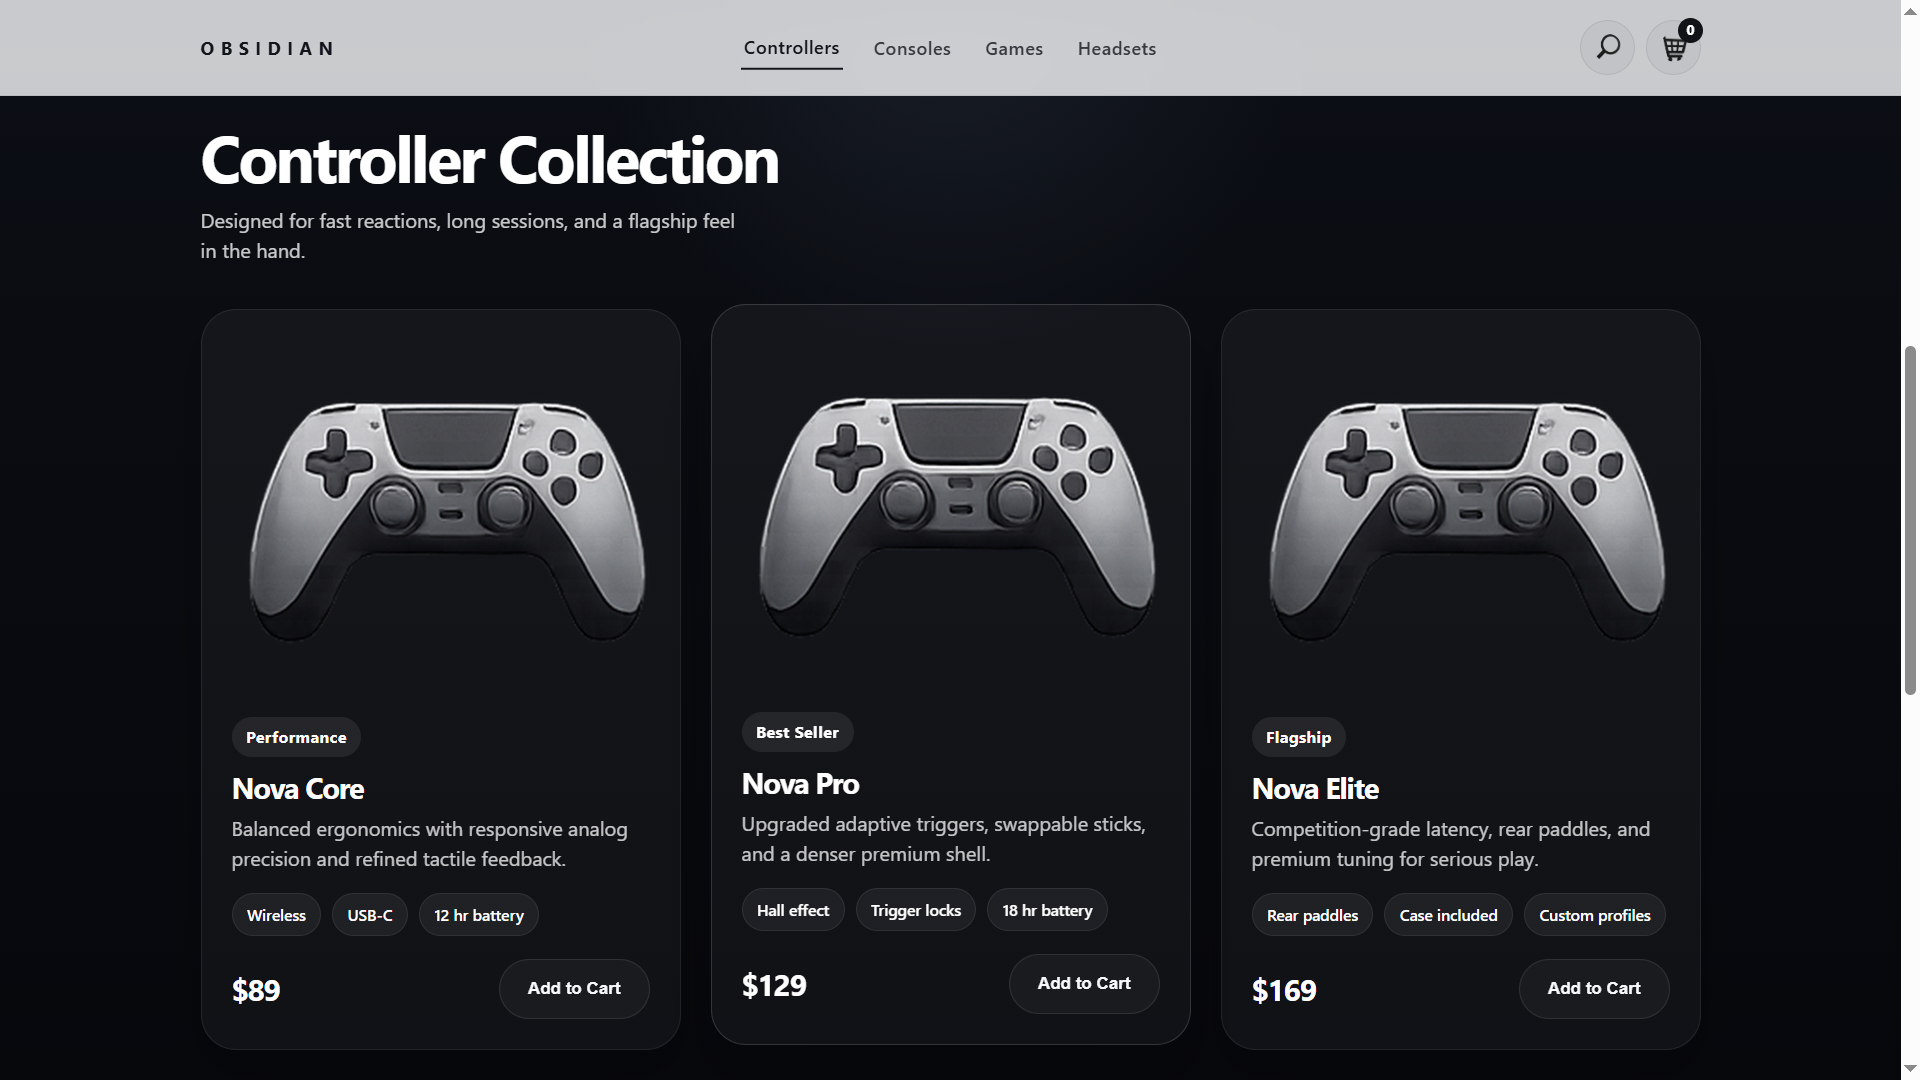Switch to the Headsets tab
Screen dimensions: 1920x1080
click(1116, 48)
